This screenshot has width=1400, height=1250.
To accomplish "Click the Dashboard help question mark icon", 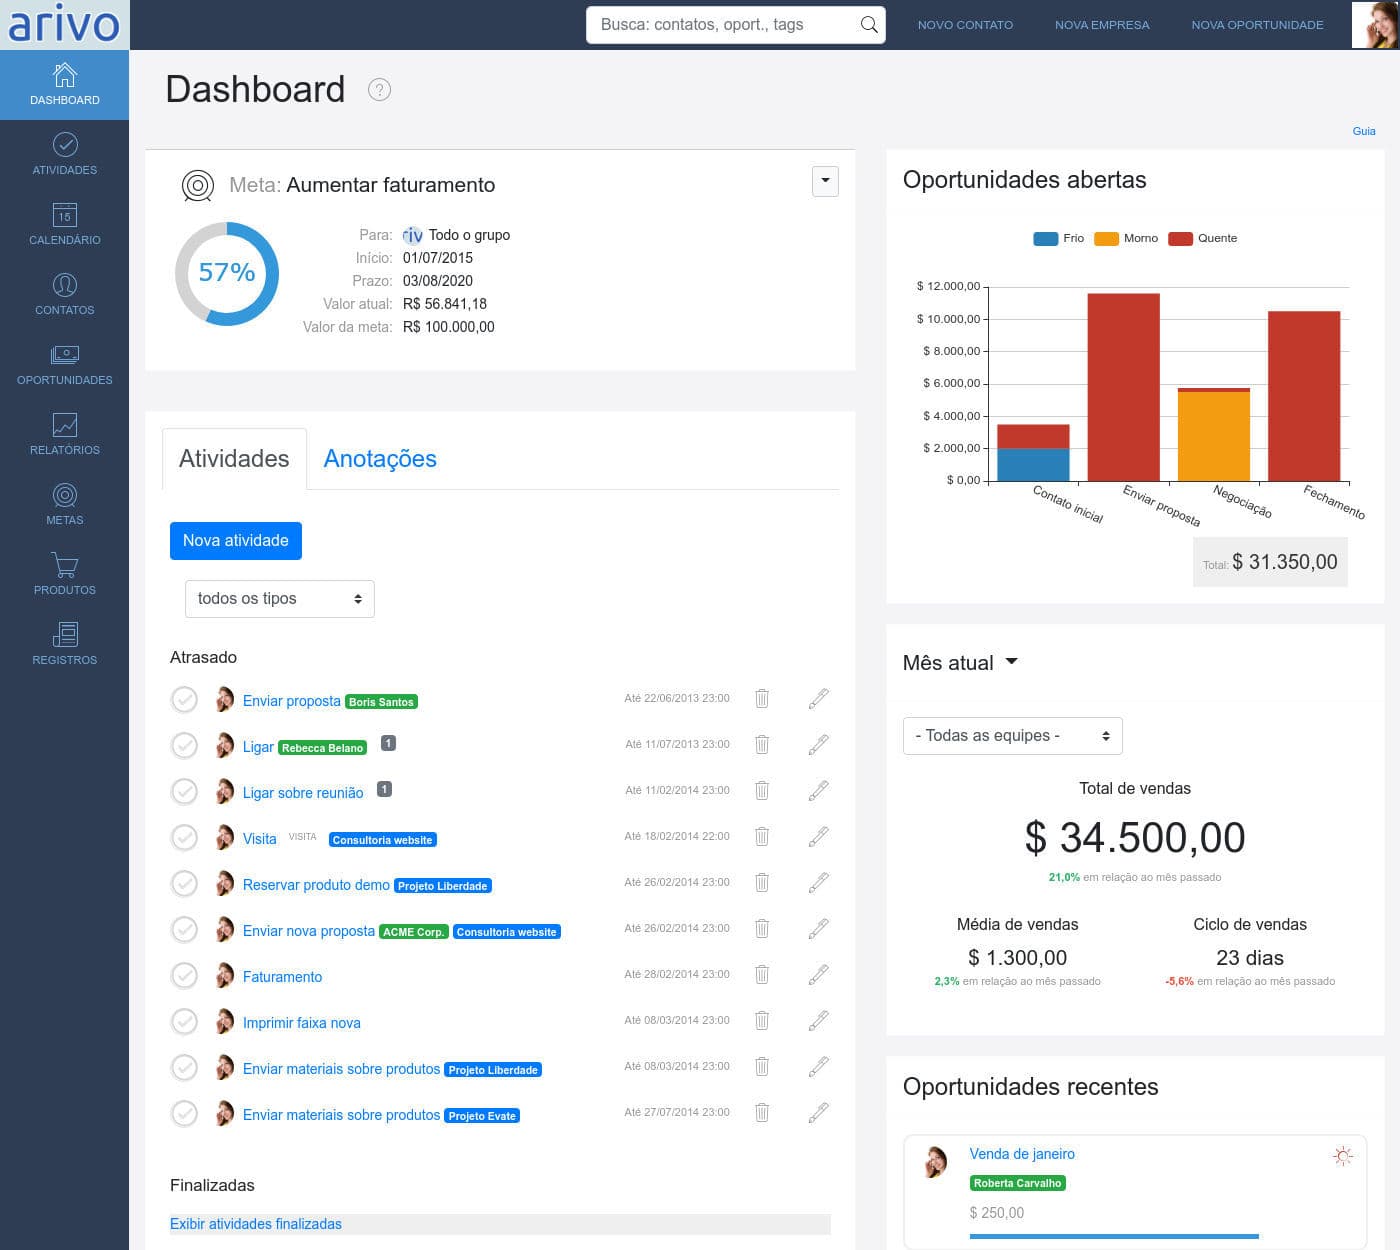I will pos(379,90).
